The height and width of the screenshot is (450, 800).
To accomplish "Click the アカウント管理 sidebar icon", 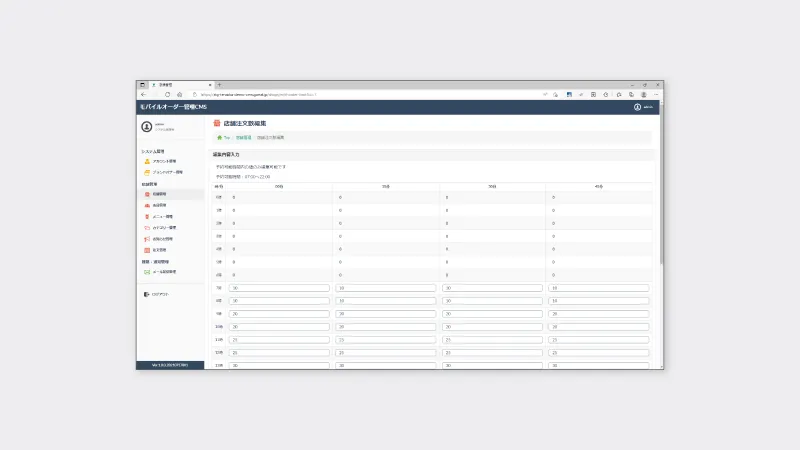I will tap(147, 161).
